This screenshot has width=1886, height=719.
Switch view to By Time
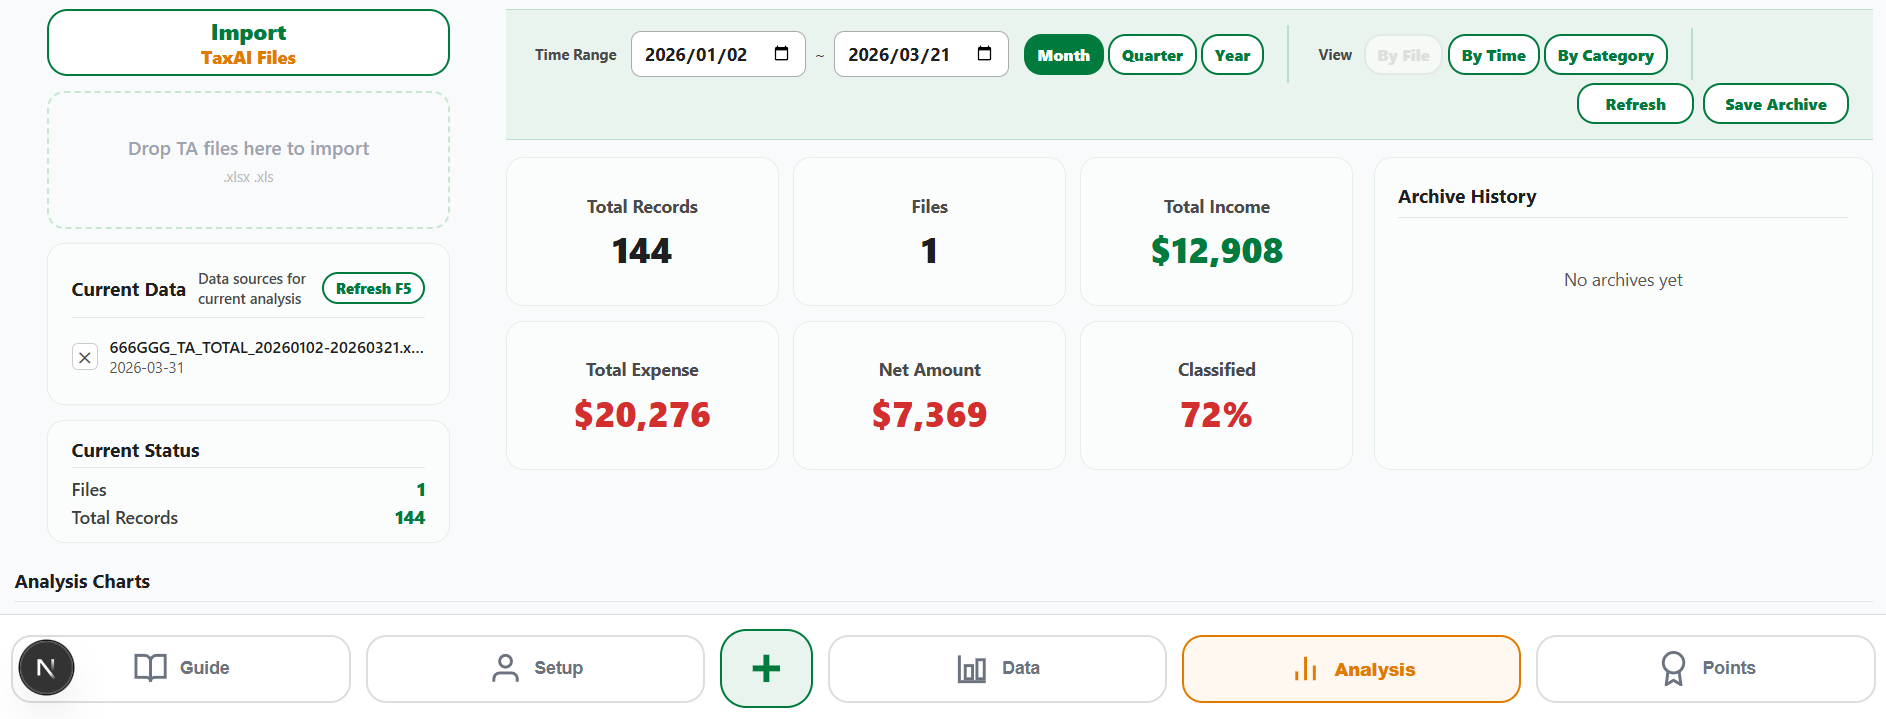point(1493,55)
